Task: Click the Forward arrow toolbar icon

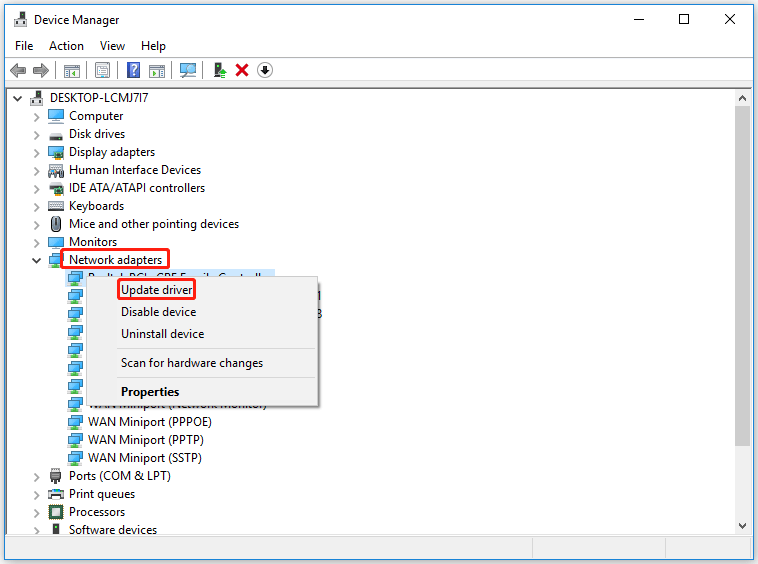Action: [x=41, y=71]
